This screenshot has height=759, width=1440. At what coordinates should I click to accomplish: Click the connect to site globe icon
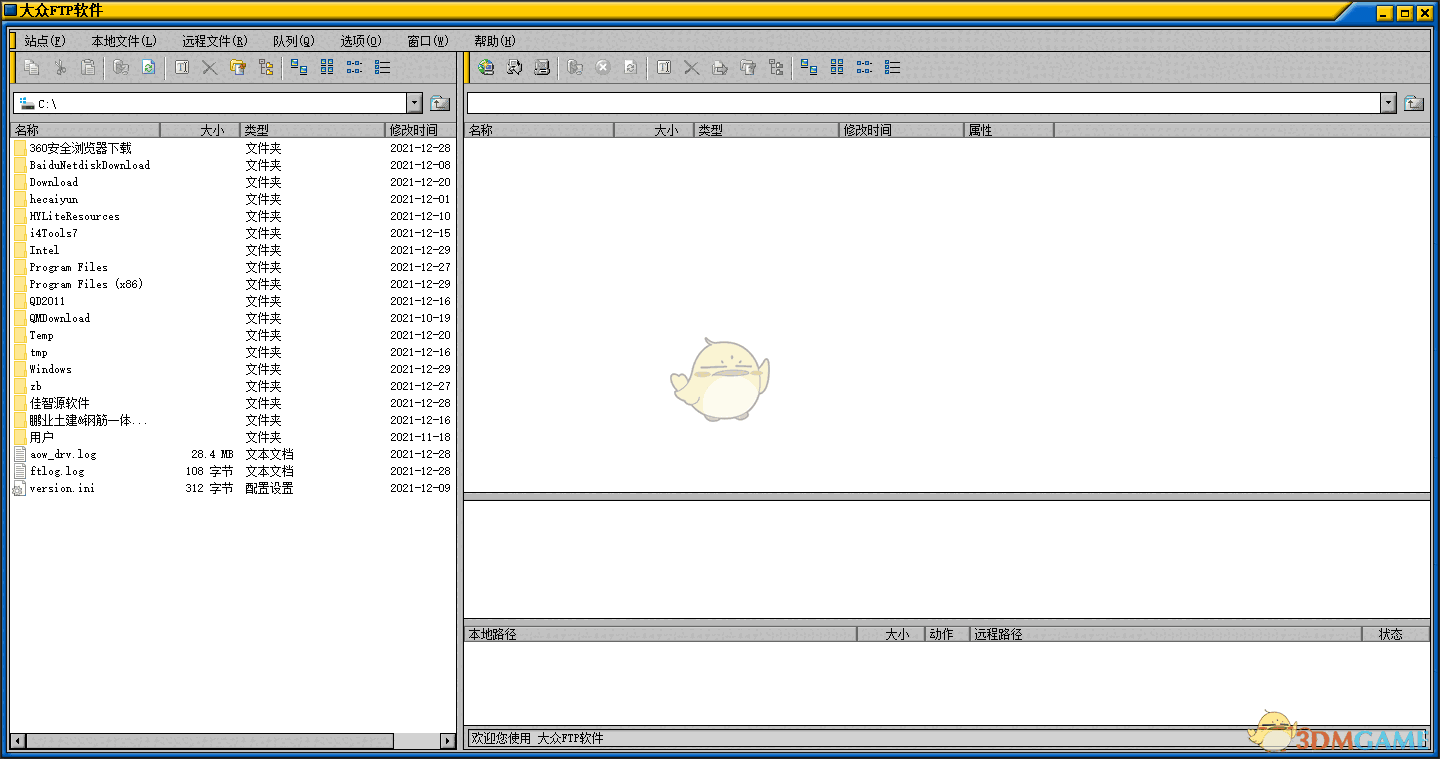tap(486, 67)
